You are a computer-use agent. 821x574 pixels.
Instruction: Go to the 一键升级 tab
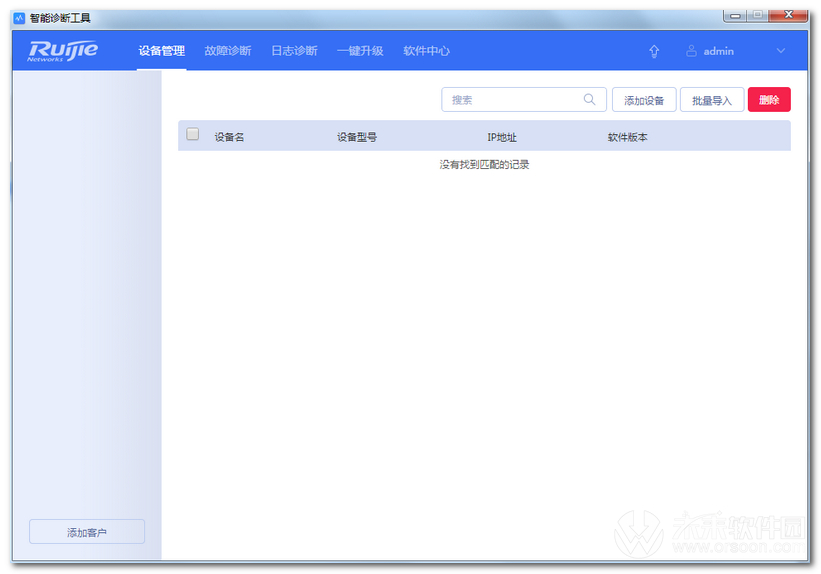pos(360,51)
